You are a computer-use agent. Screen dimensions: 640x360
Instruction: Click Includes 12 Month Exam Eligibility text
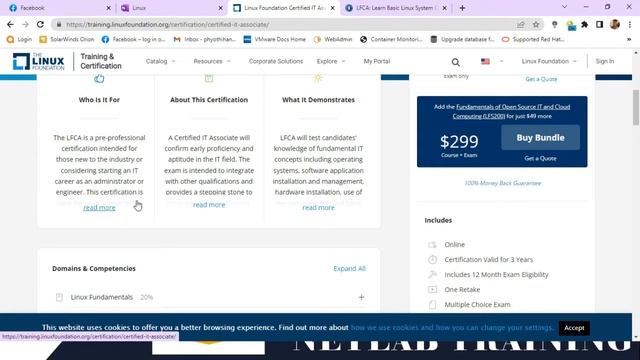496,275
